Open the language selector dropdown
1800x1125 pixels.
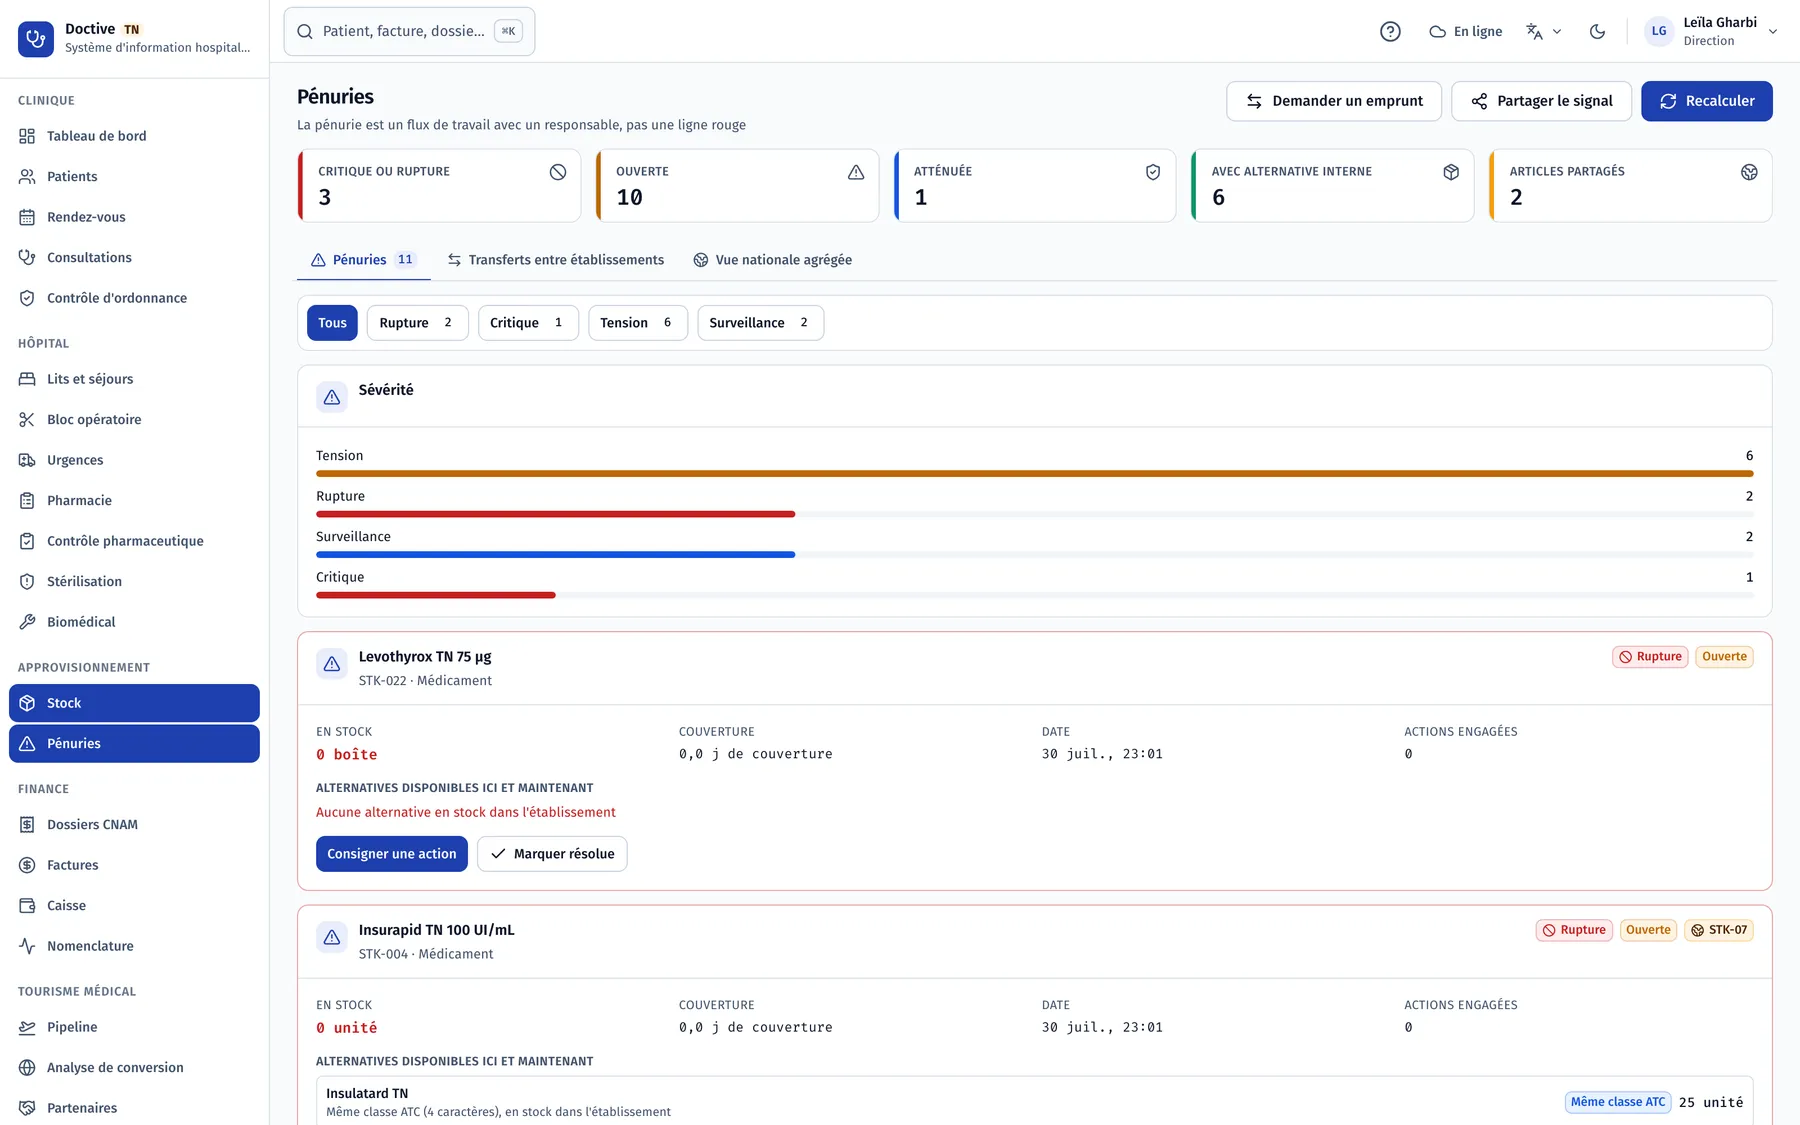click(1543, 31)
